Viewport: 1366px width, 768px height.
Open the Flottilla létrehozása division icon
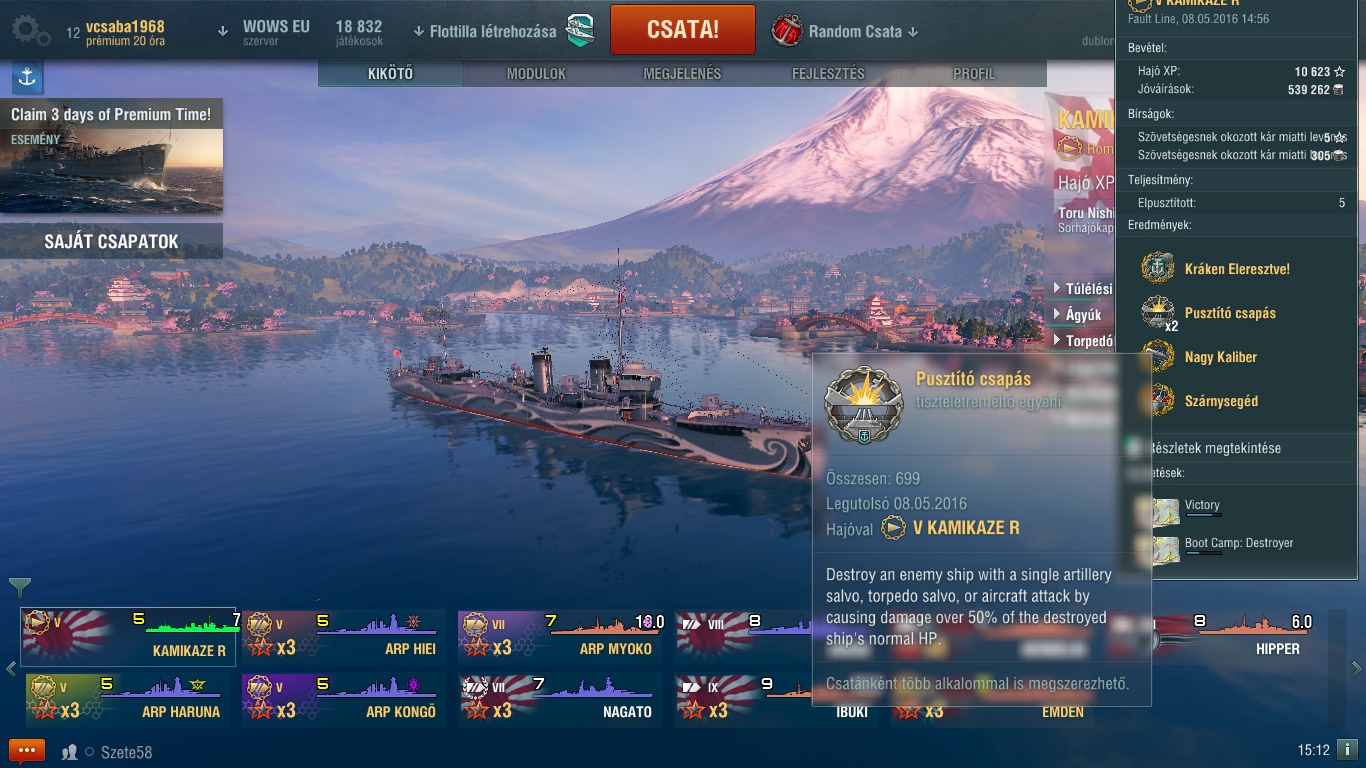[x=580, y=31]
